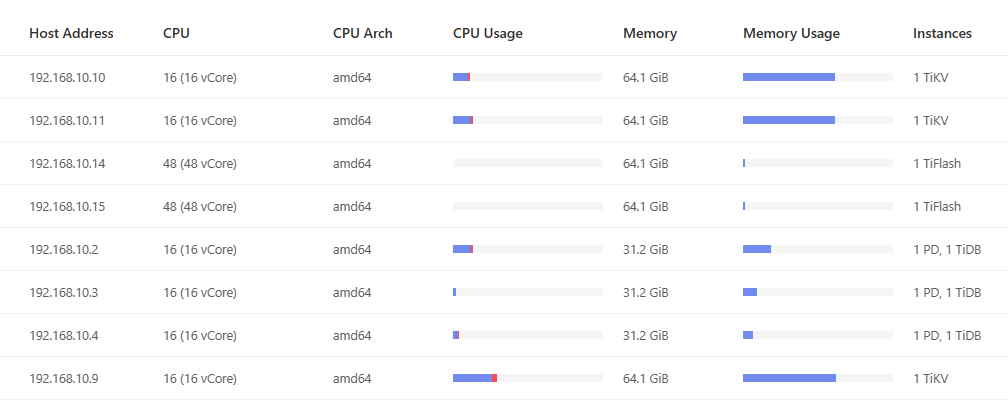1008x416 pixels.
Task: Click the CPU Arch column header
Action: point(362,33)
